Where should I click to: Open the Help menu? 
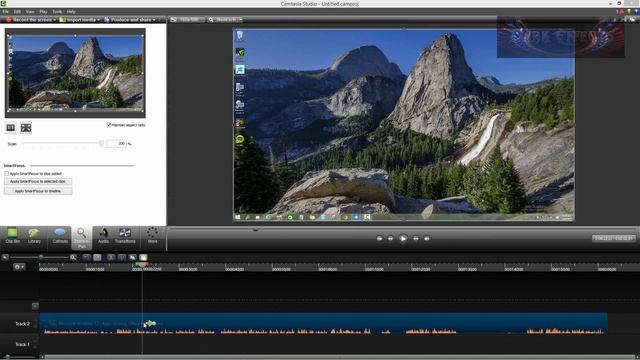pyautogui.click(x=71, y=12)
